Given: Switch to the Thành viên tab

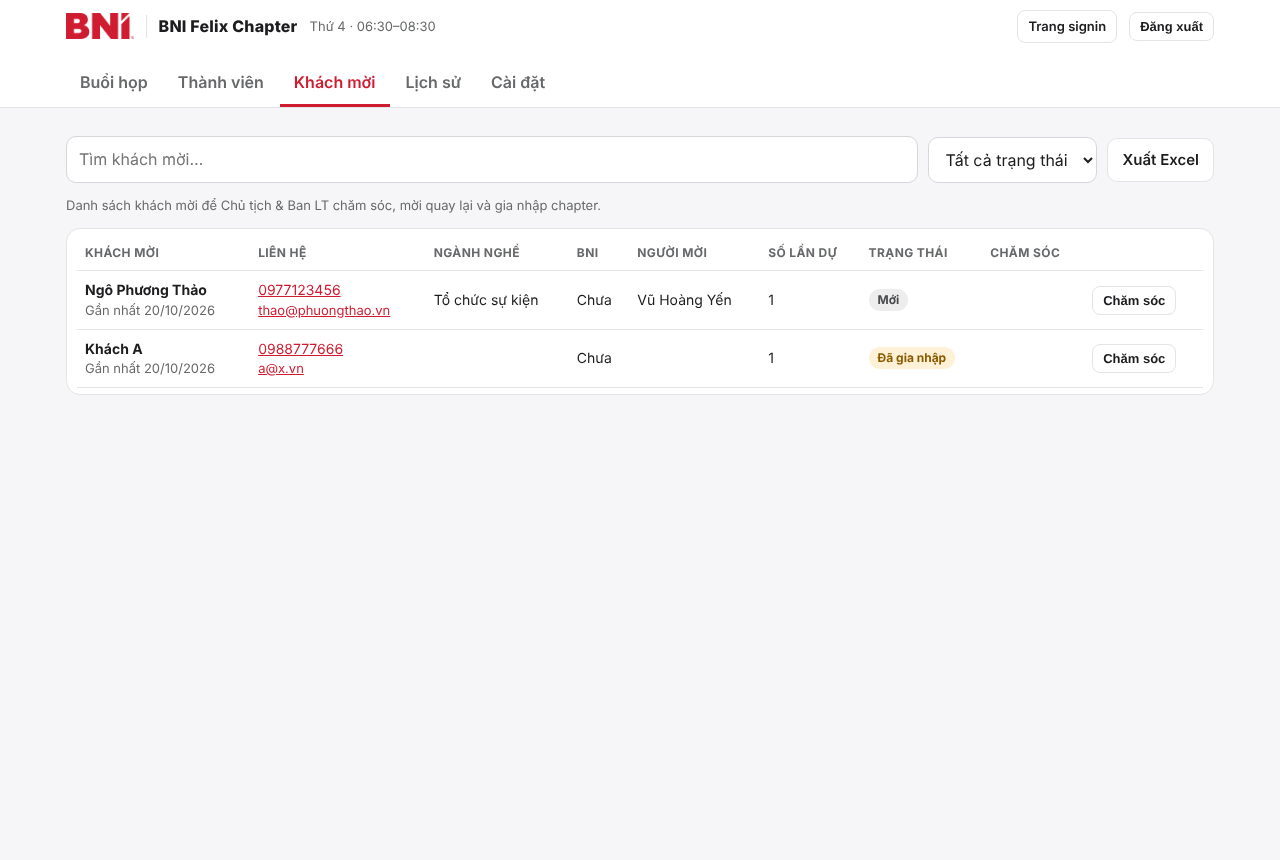Looking at the screenshot, I should [x=221, y=82].
